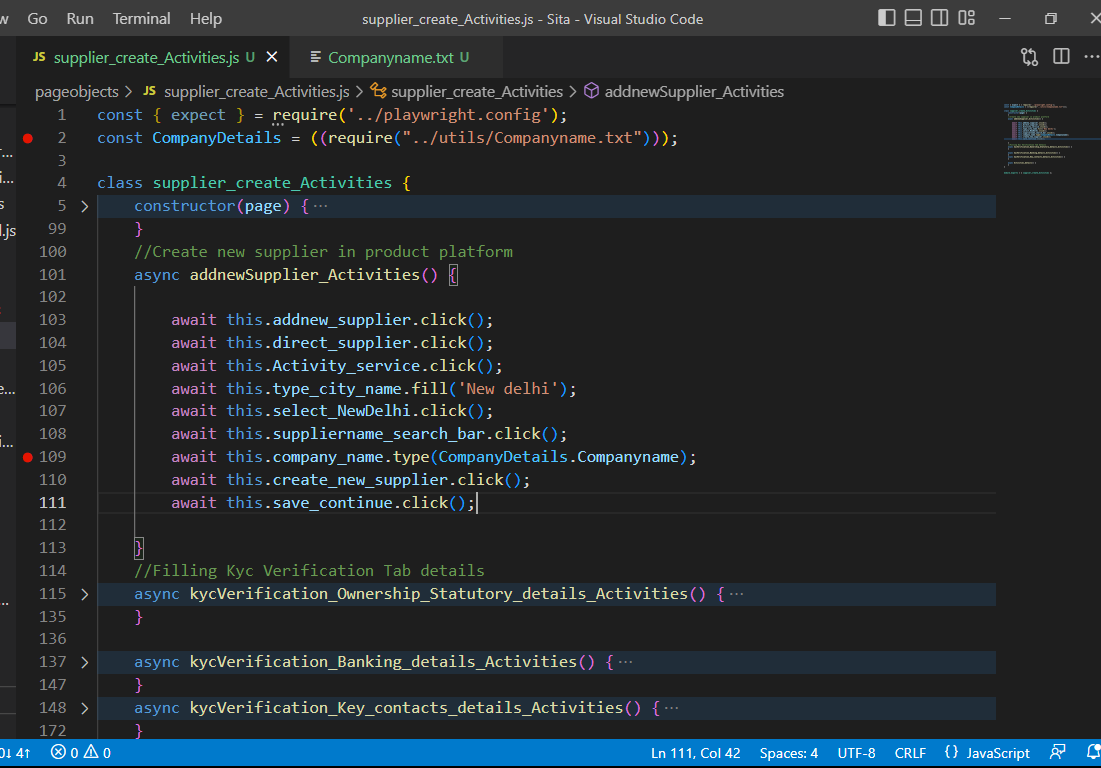1101x768 pixels.
Task: Open Customize Layout icon
Action: [967, 18]
